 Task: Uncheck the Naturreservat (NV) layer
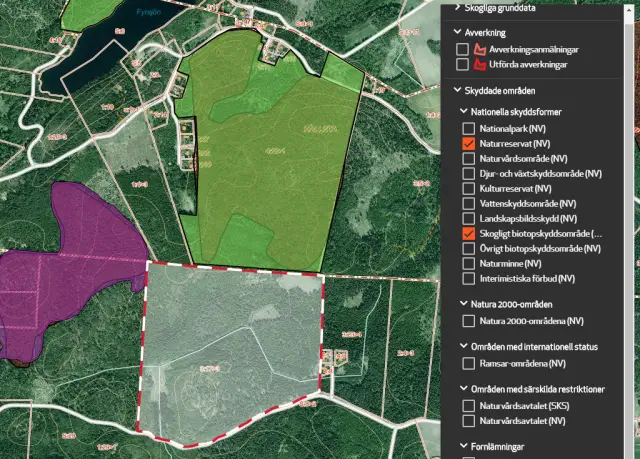pos(469,144)
